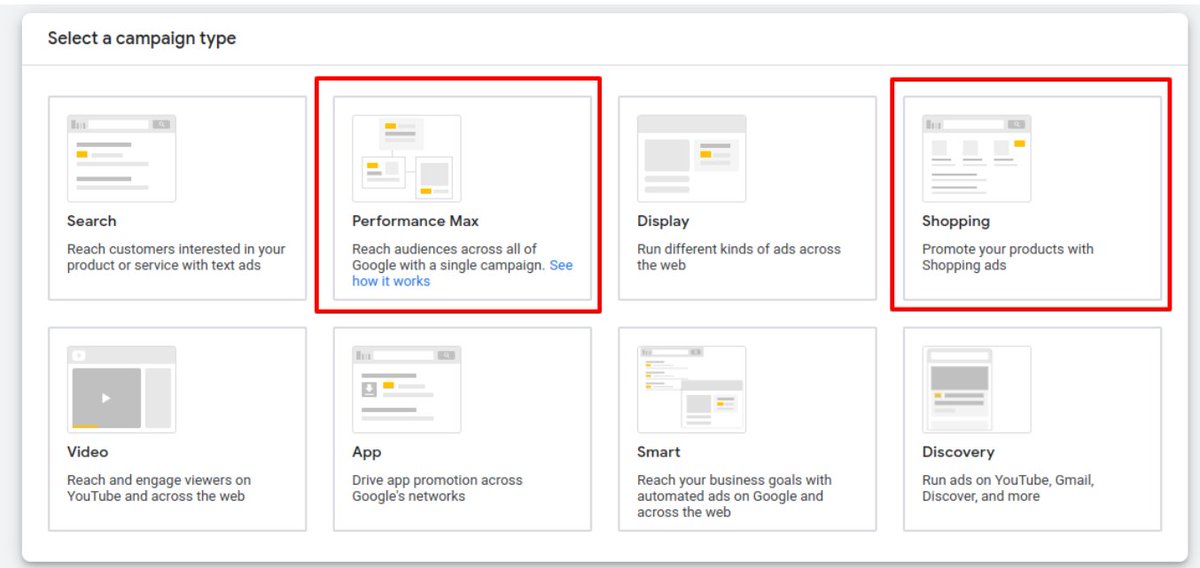1200x568 pixels.
Task: Click the Performance Max campaign illustration
Action: [x=406, y=158]
